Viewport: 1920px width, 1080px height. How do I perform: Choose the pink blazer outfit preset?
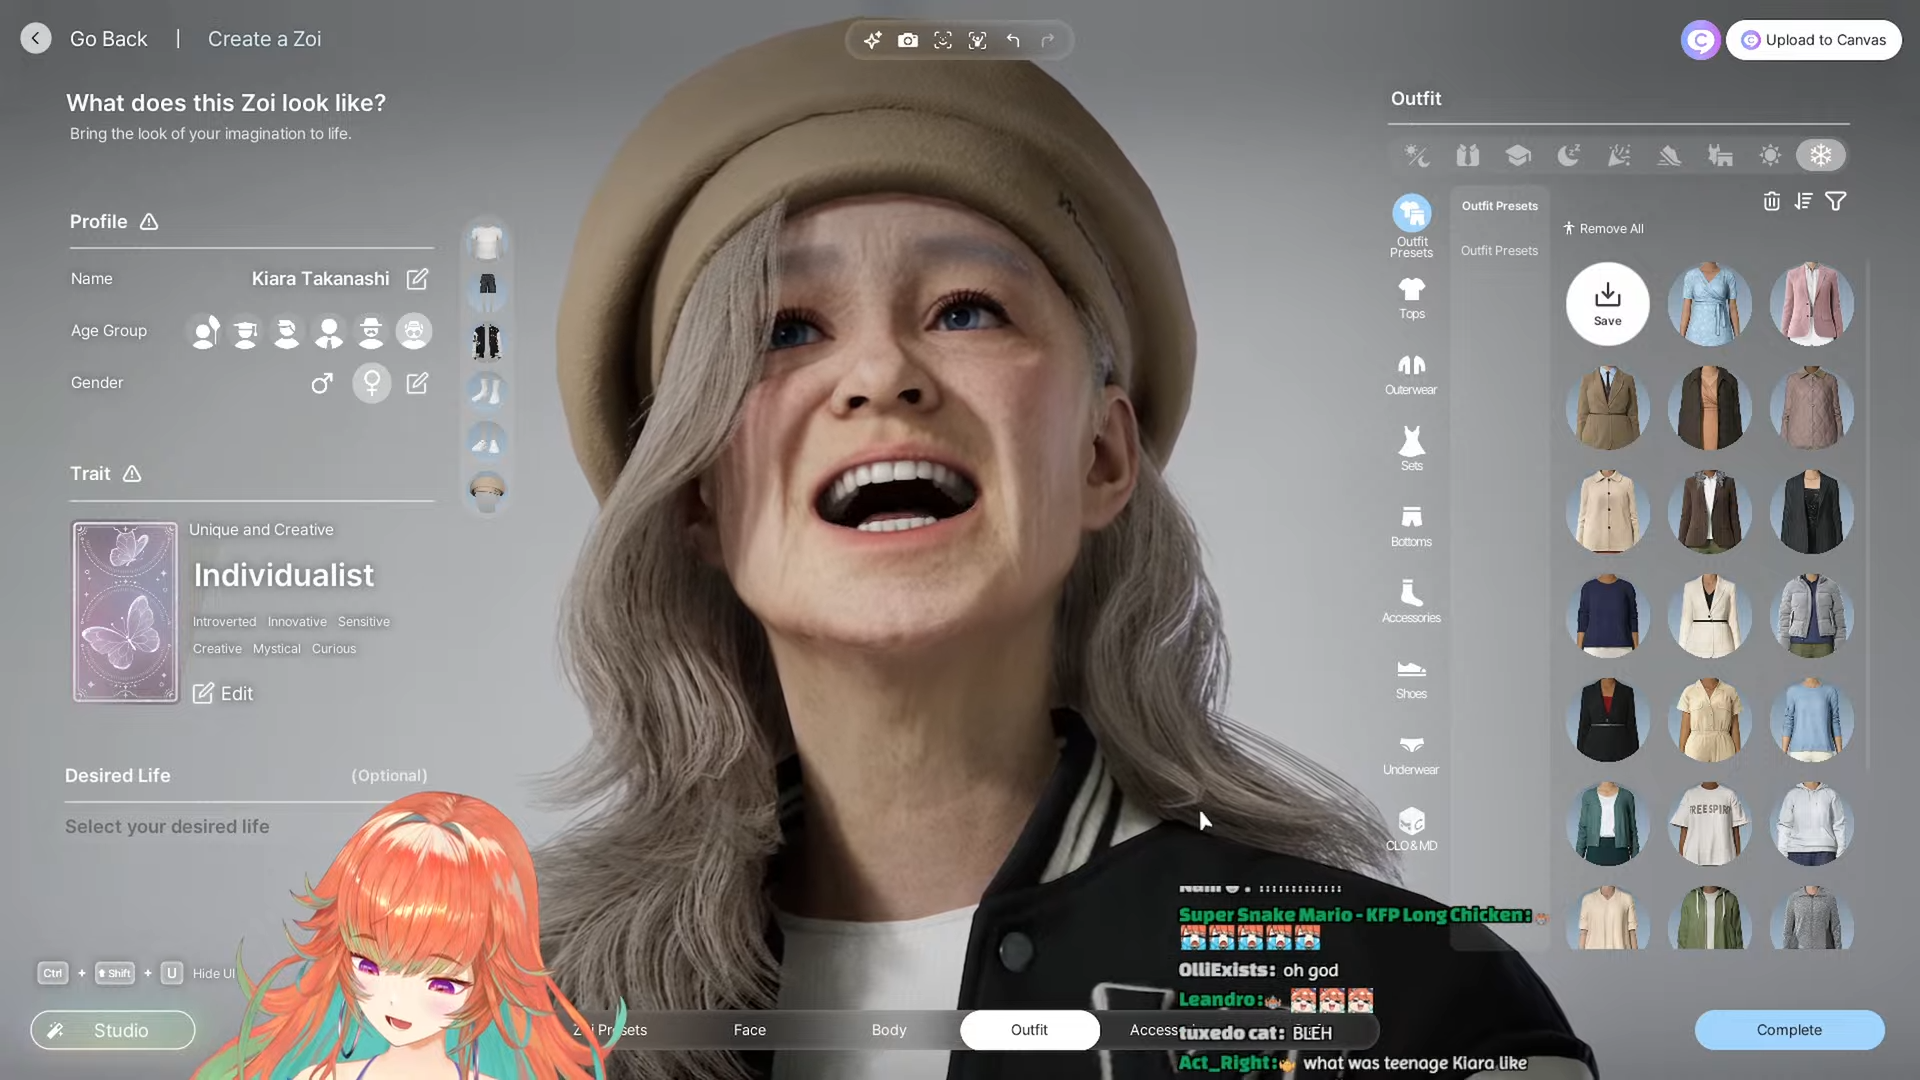pyautogui.click(x=1811, y=304)
